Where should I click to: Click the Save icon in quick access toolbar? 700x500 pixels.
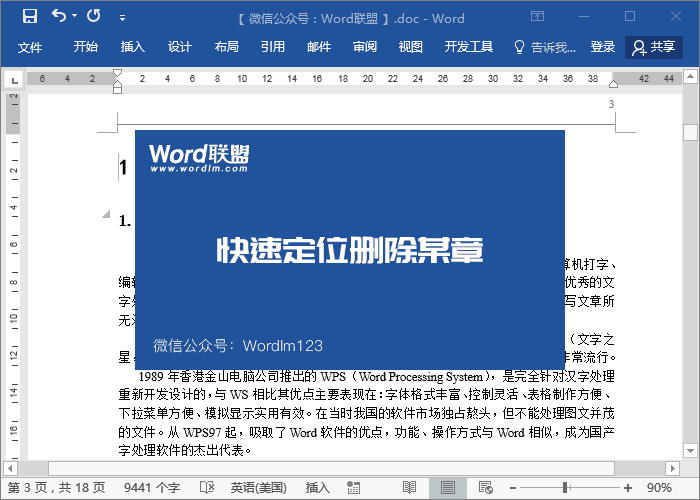pos(30,16)
